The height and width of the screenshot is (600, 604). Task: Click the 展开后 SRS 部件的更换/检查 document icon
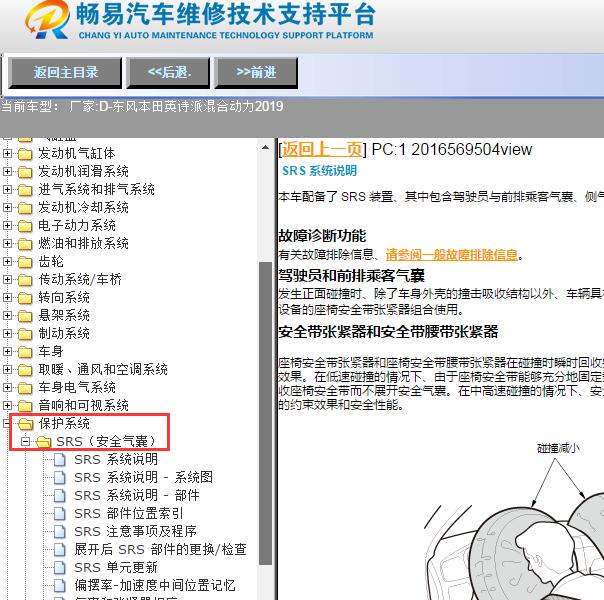60,550
